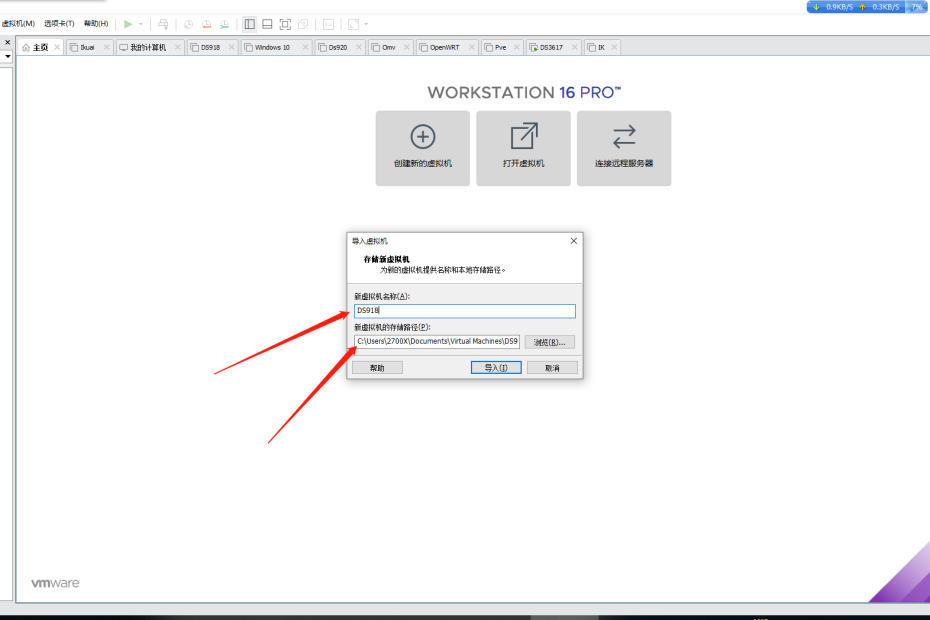Click the 取消 button
This screenshot has height=620, width=930.
point(552,368)
